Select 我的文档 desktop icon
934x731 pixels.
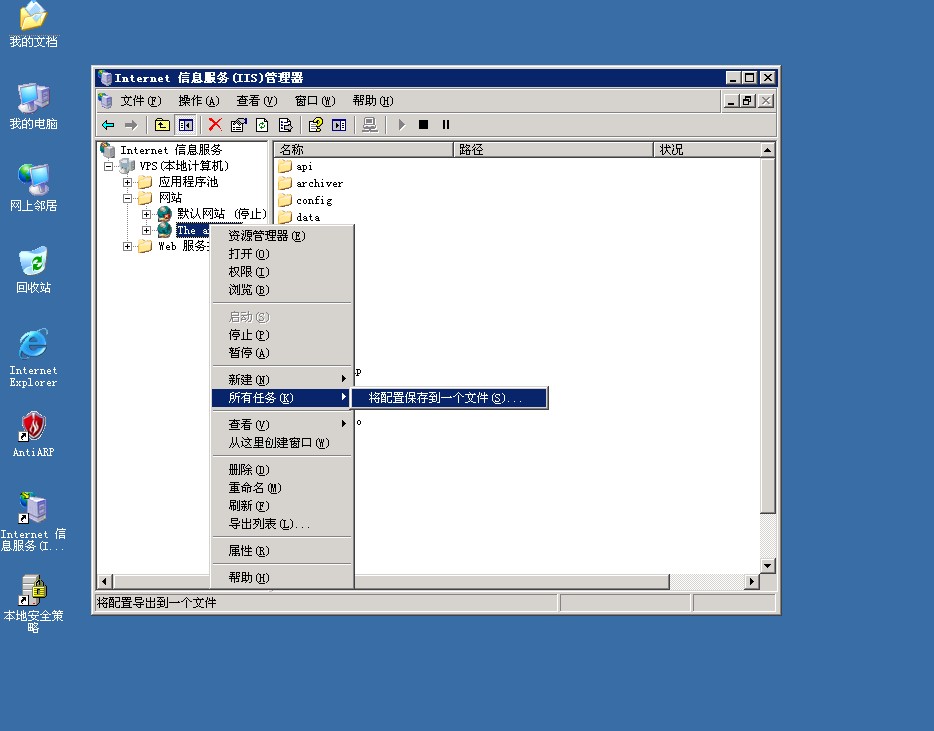pos(33,25)
